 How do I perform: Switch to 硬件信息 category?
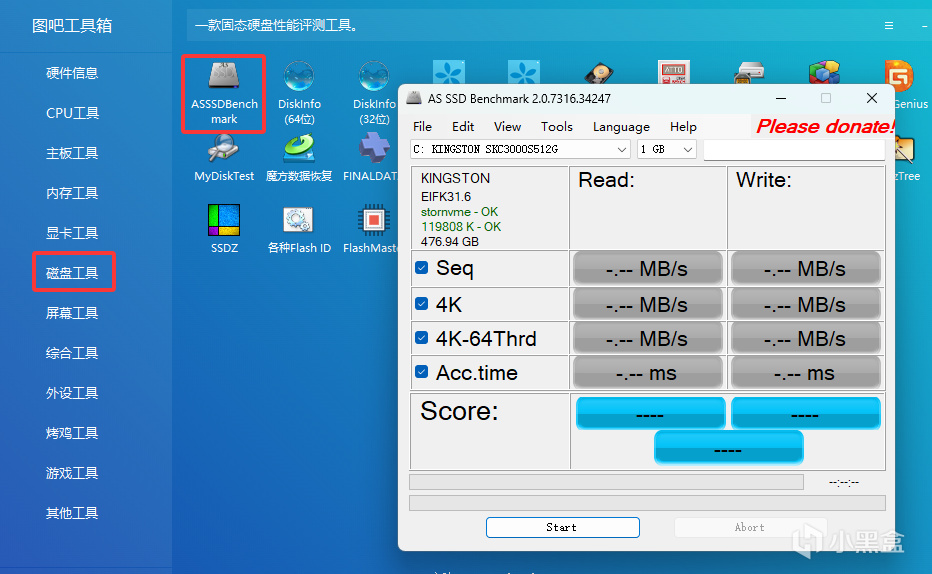(x=72, y=73)
